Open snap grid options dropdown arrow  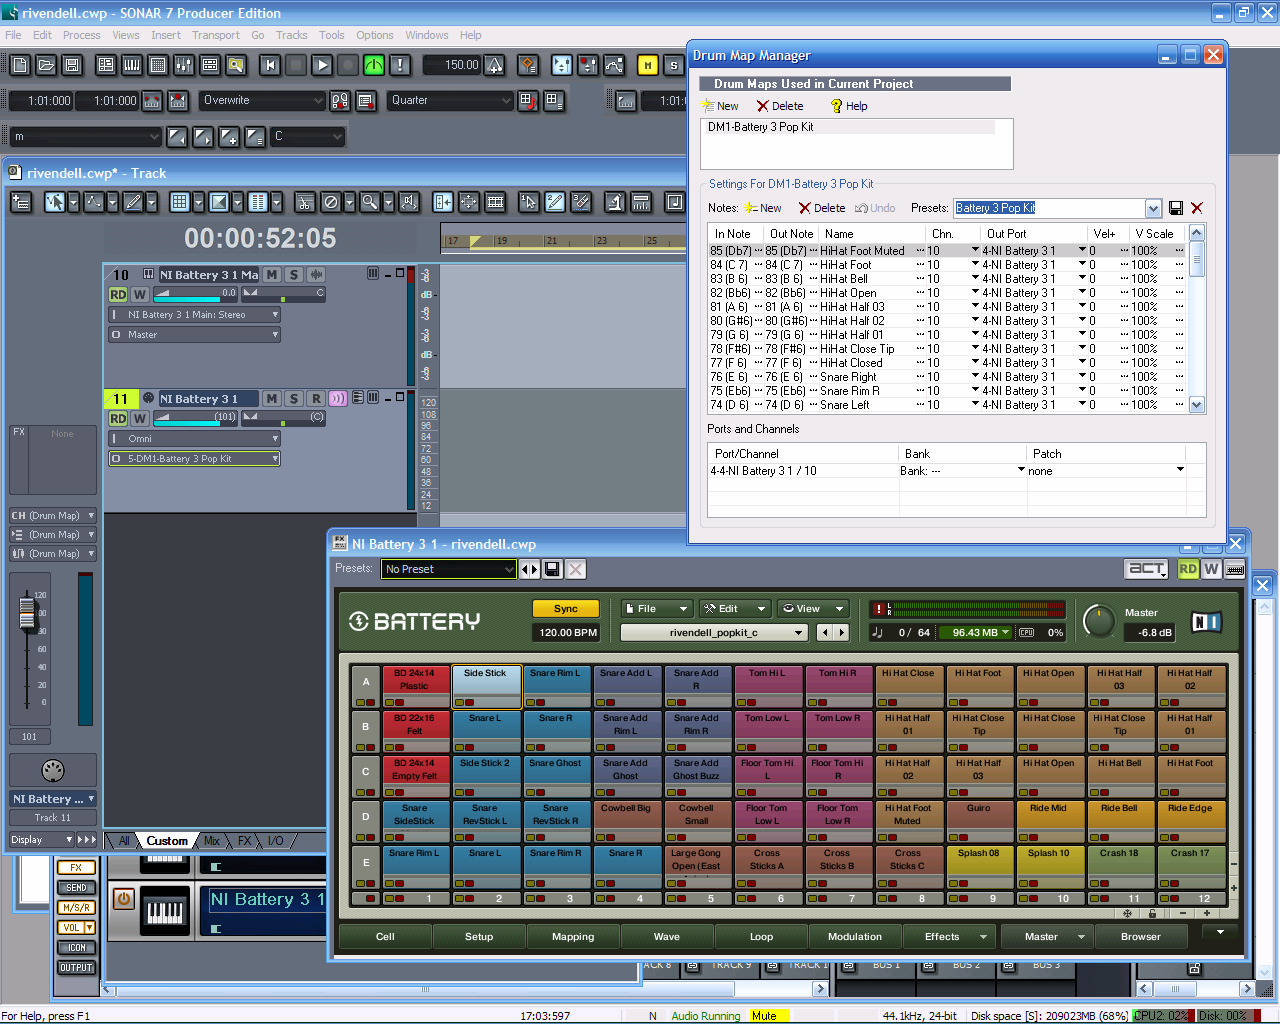pyautogui.click(x=198, y=202)
